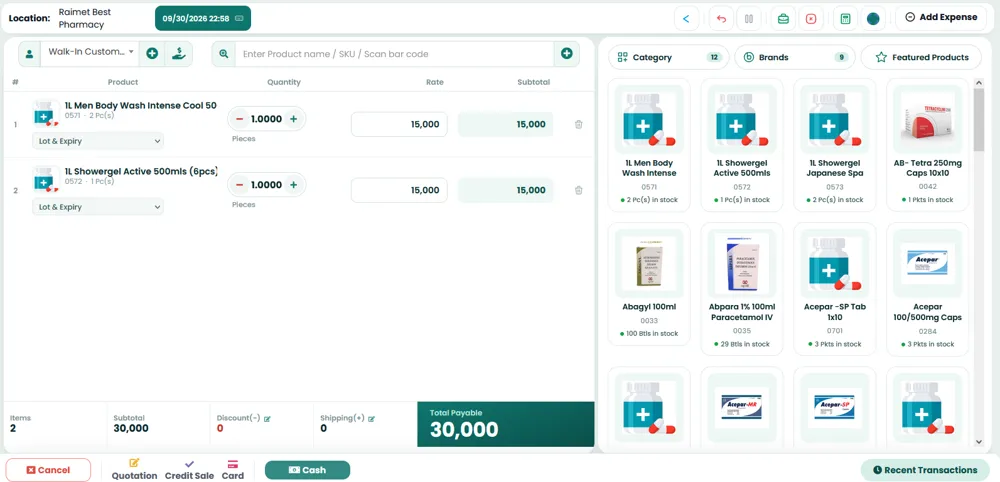Add Abpara 1% 100ml Paracetamol IV card
The height and width of the screenshot is (482, 1000).
(x=742, y=289)
